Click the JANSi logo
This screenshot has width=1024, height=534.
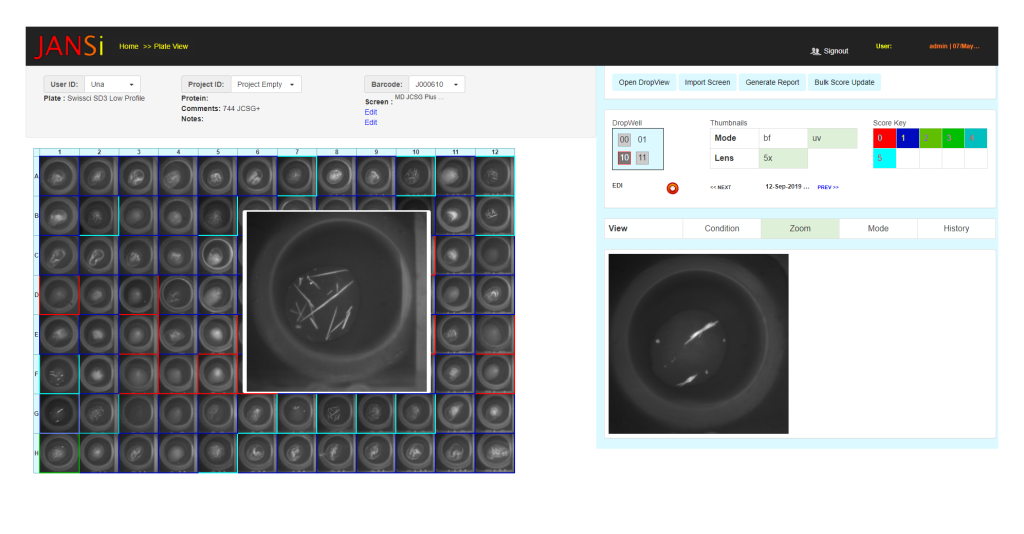pos(70,47)
